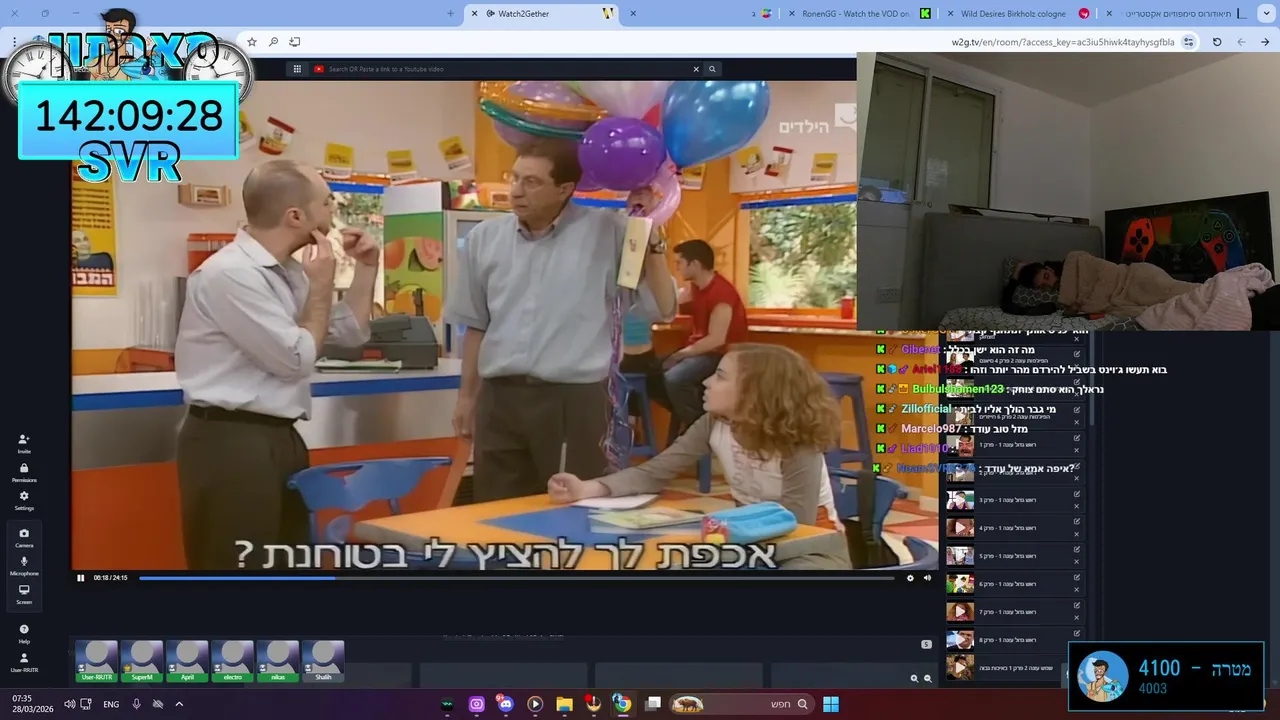Screen dimensions: 1280x720
Task: Open new browser tab plus button
Action: [x=450, y=13]
